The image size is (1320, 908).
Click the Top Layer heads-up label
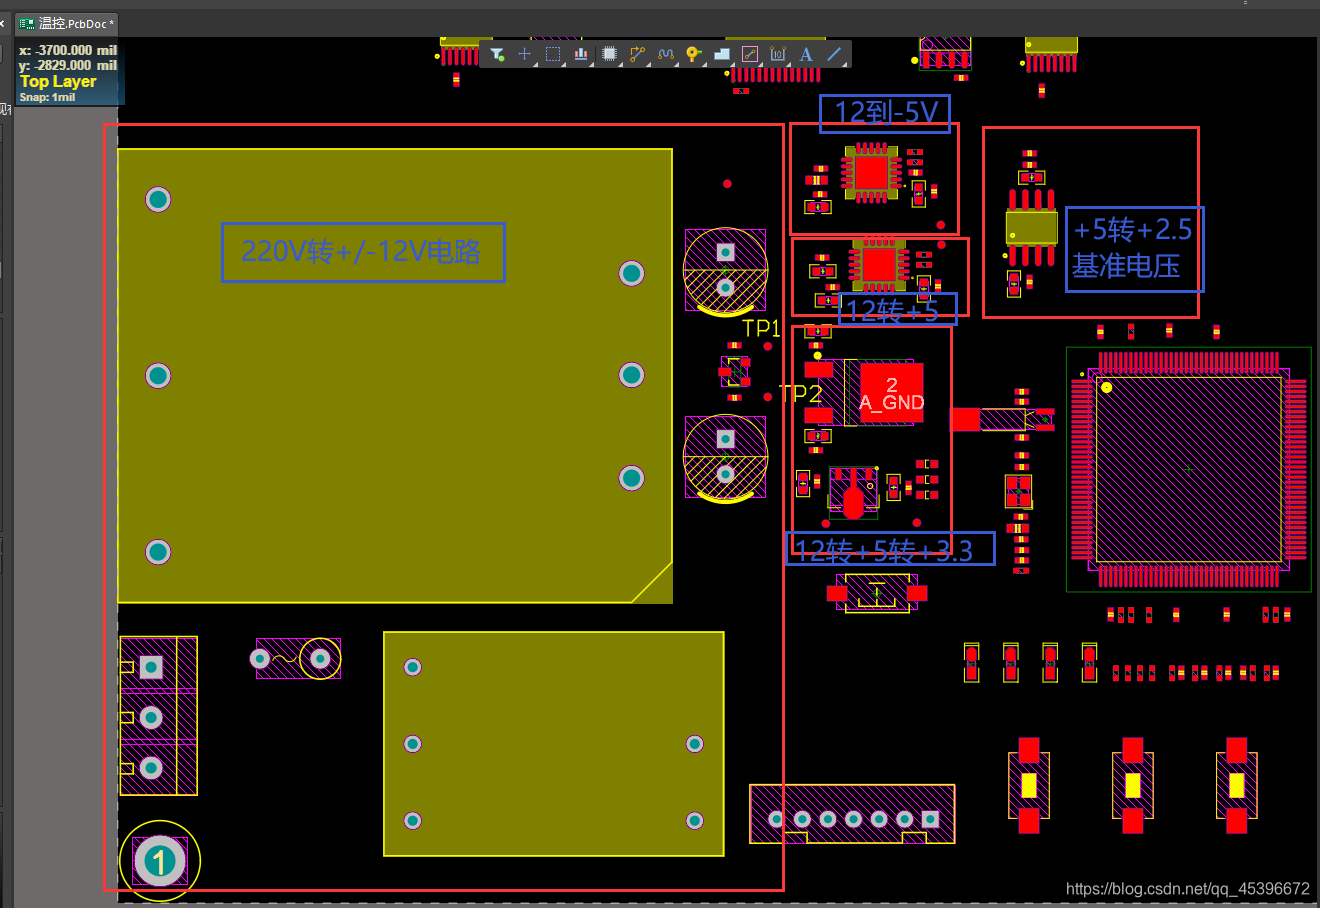click(58, 82)
